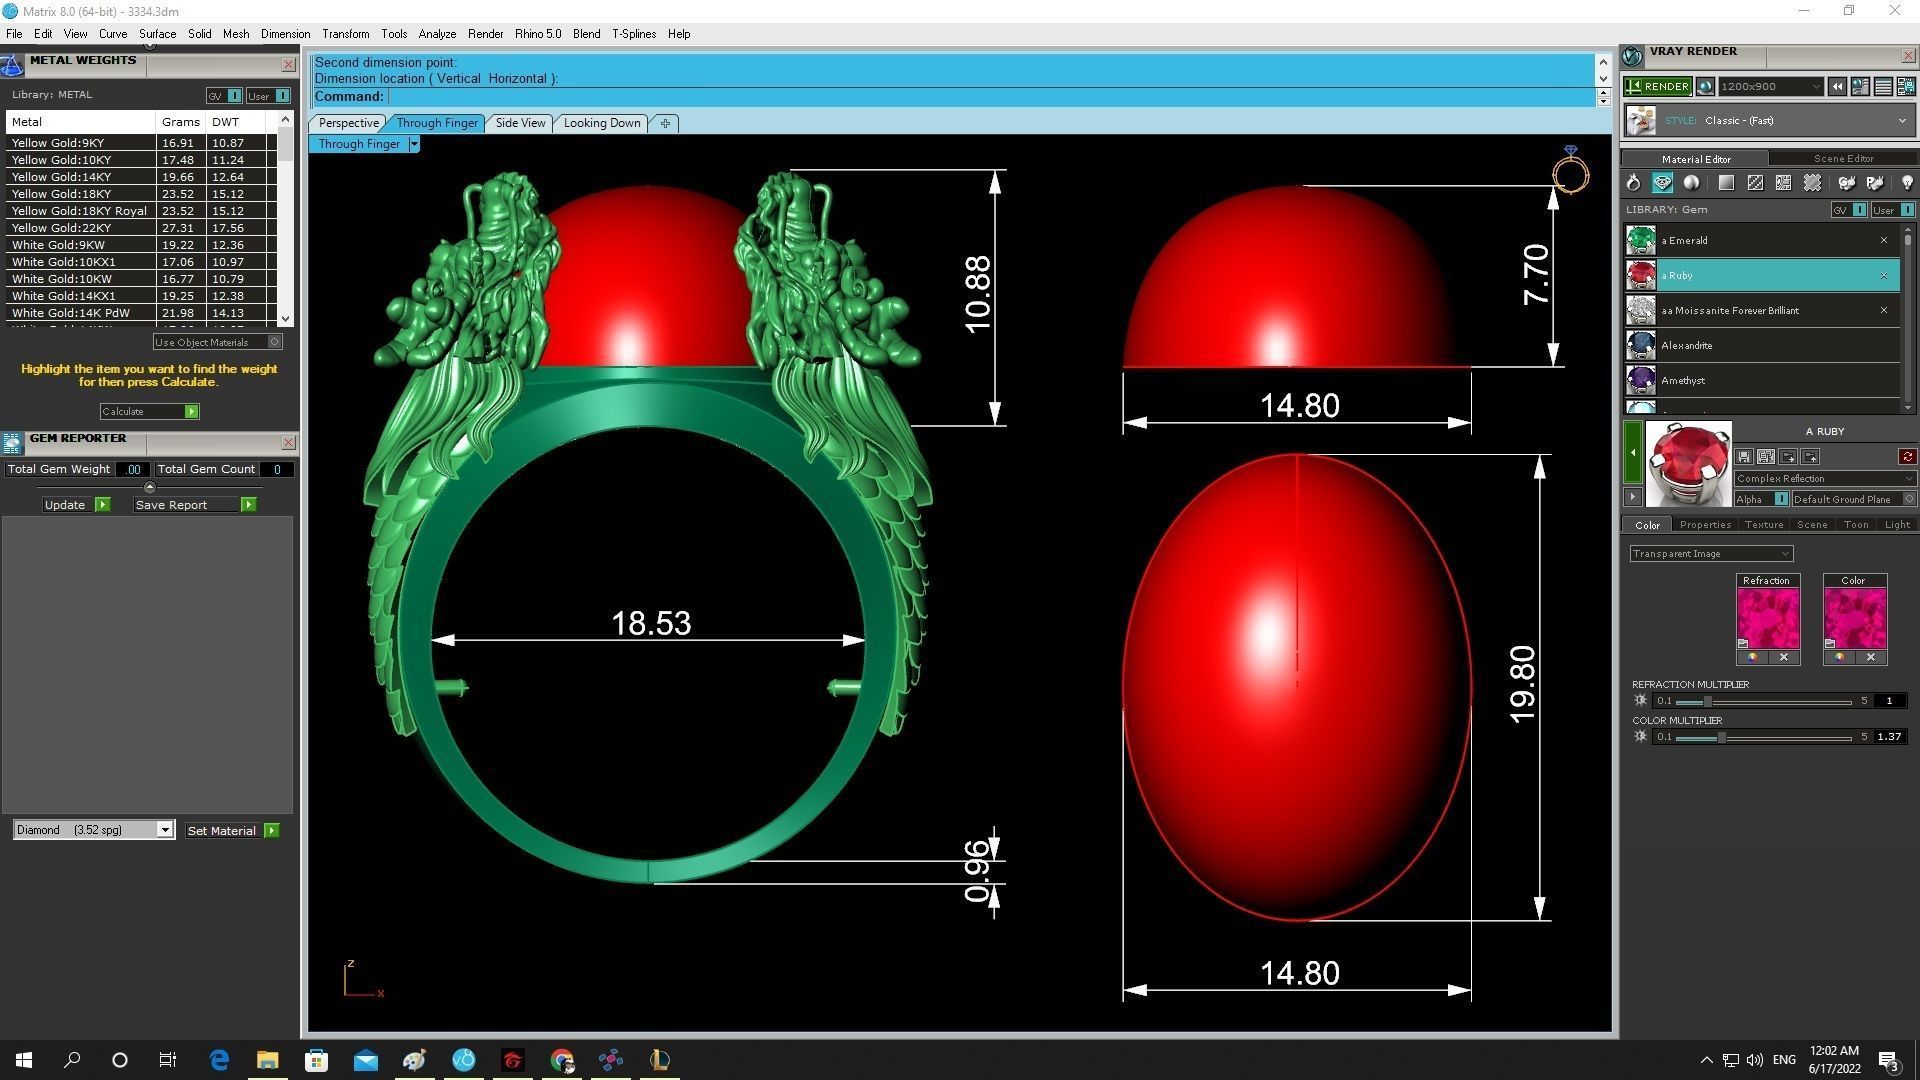Click the export material folder-up icon
Screen dimensions: 1920x1080
[1810, 457]
